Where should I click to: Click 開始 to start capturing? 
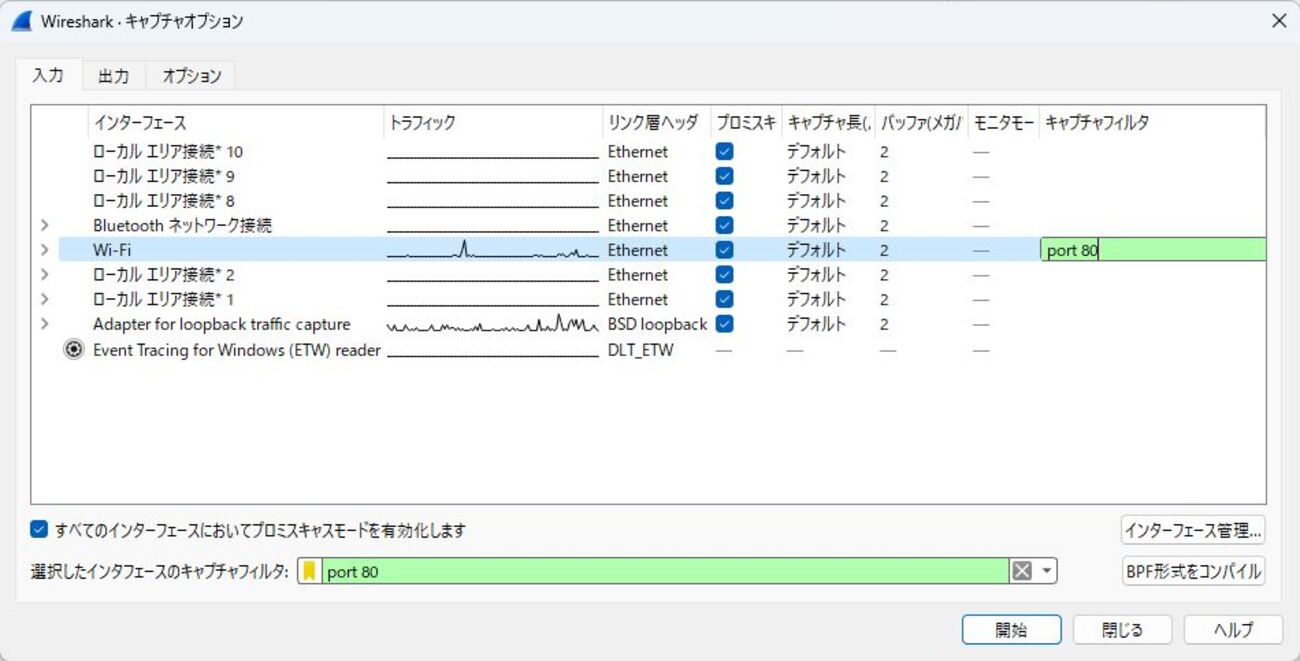pos(1011,629)
